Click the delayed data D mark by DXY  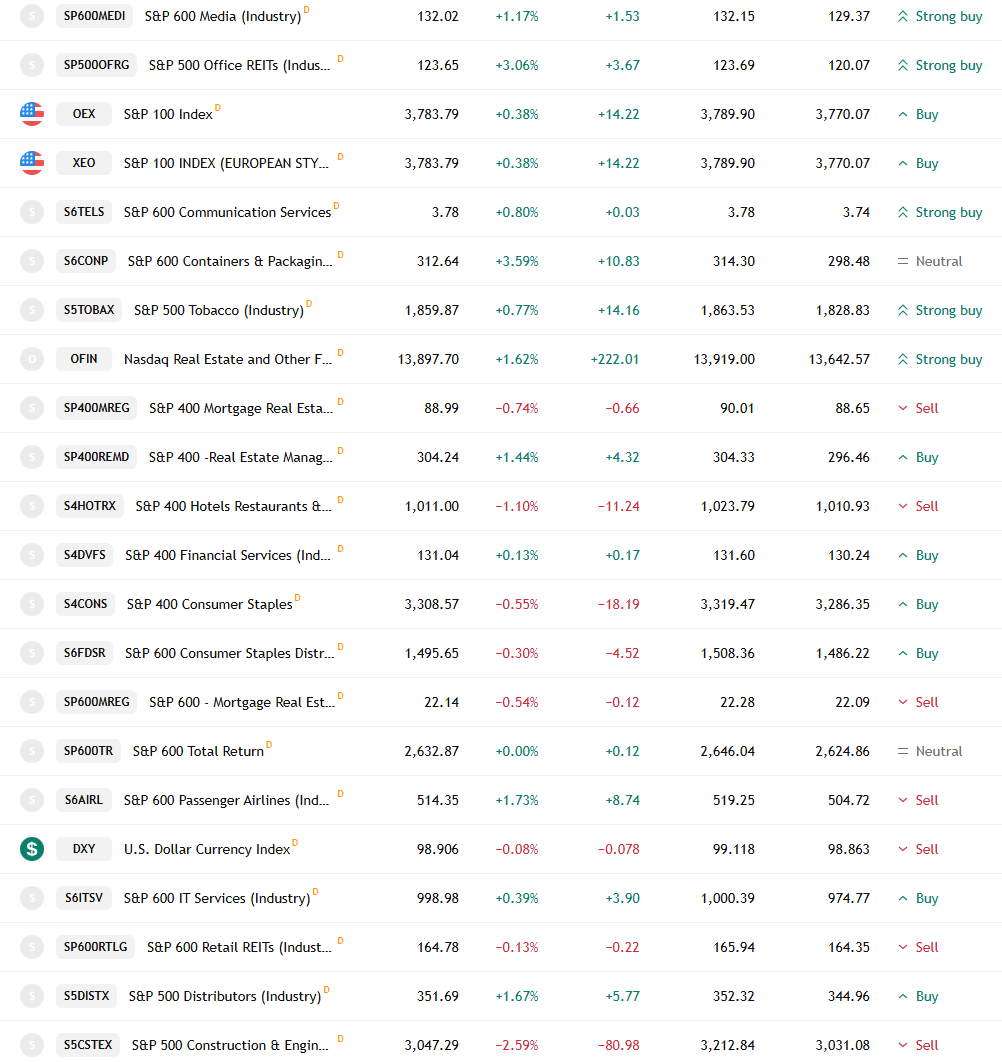[x=295, y=843]
